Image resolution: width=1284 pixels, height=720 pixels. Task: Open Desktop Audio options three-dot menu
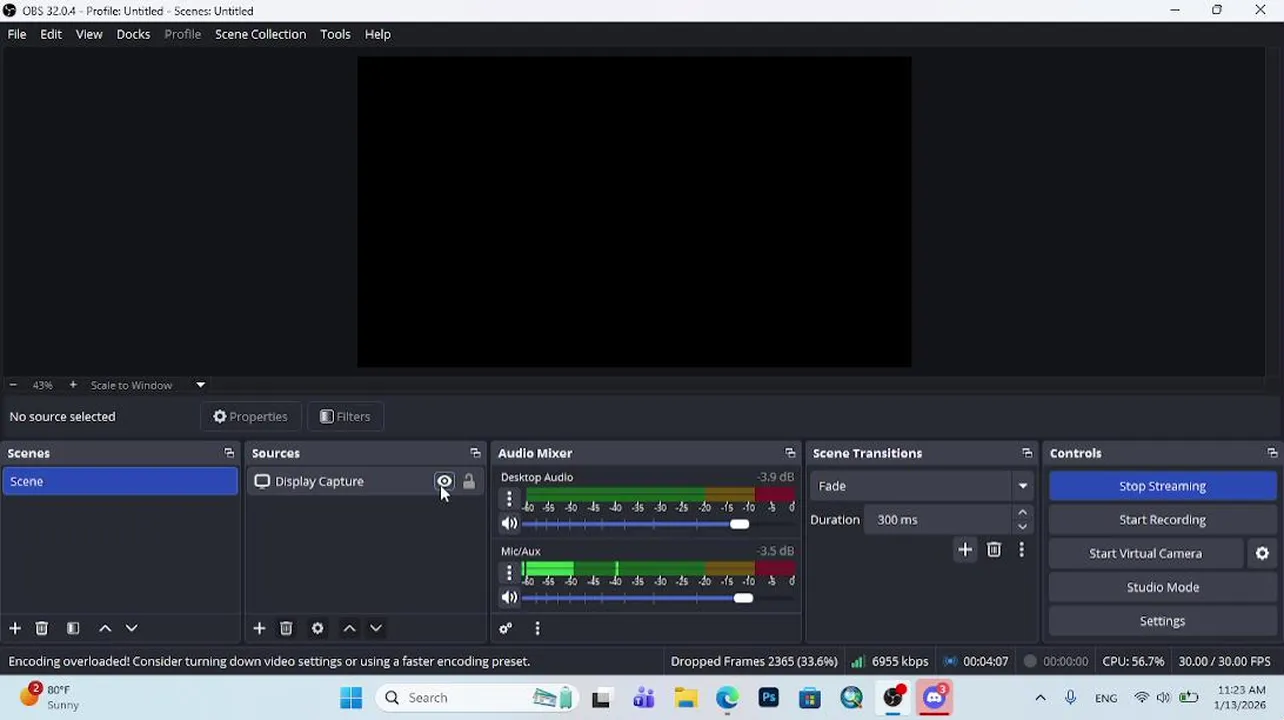(x=509, y=498)
